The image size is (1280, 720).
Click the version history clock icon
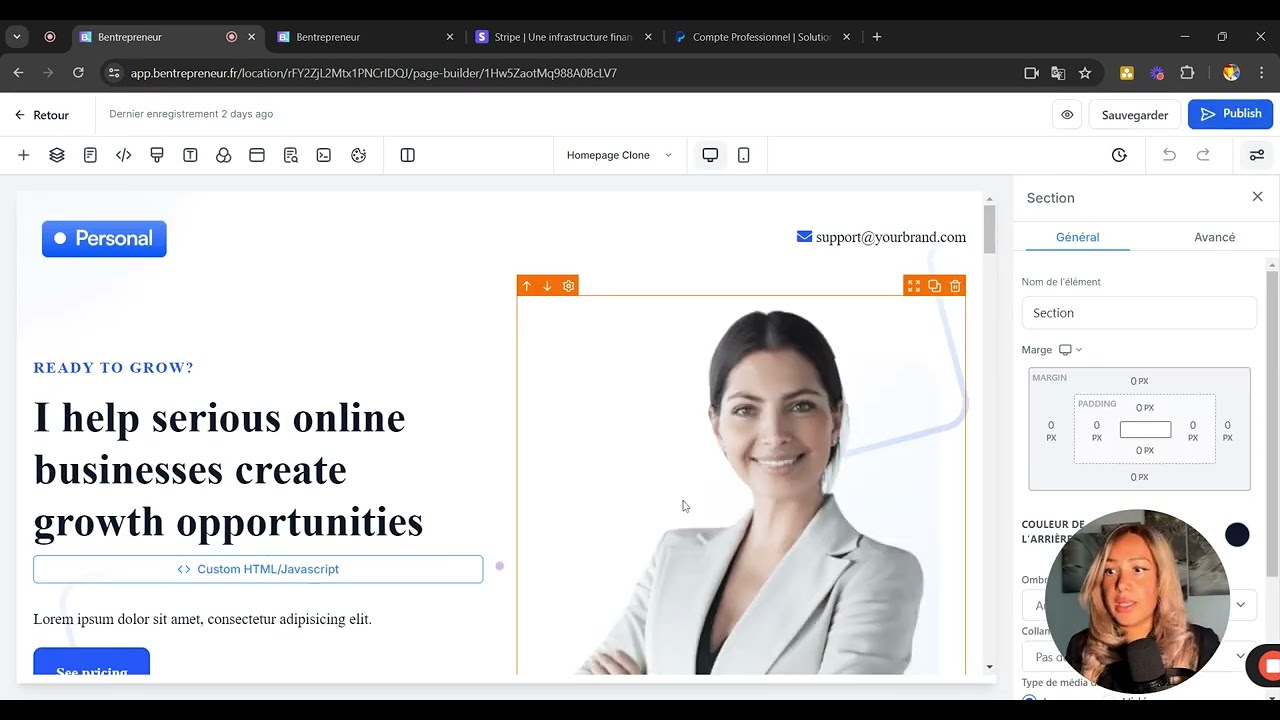point(1119,155)
